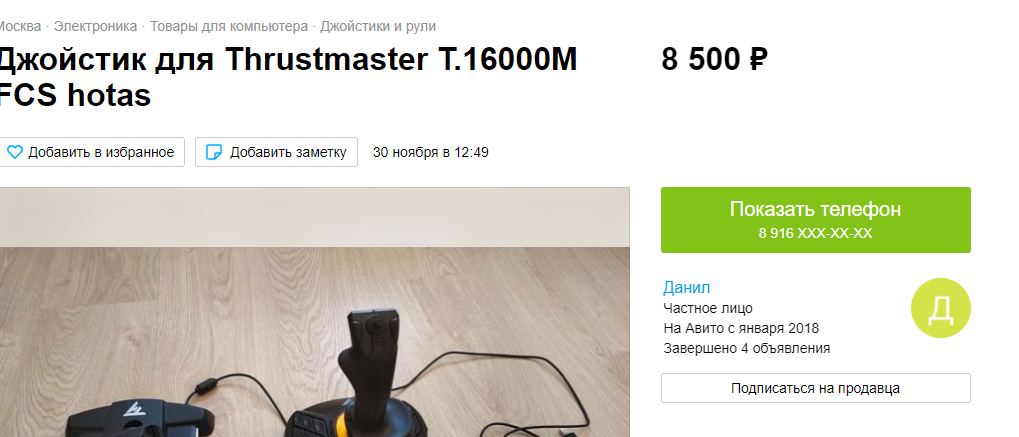Click the 8 500 ₽ price

coord(714,60)
